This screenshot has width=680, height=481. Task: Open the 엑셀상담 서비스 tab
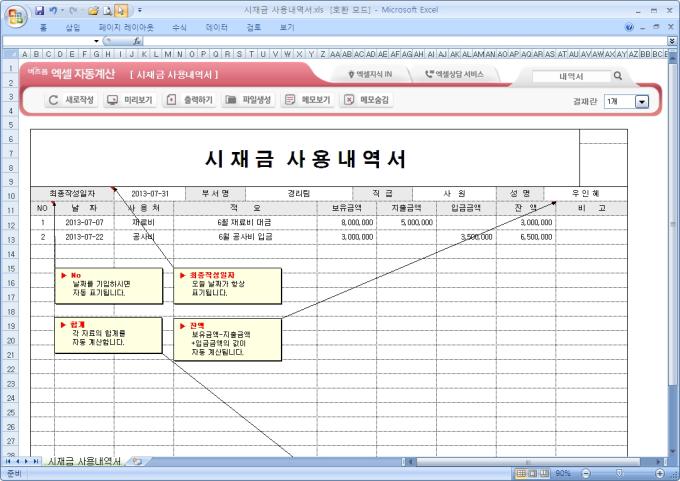pos(454,75)
